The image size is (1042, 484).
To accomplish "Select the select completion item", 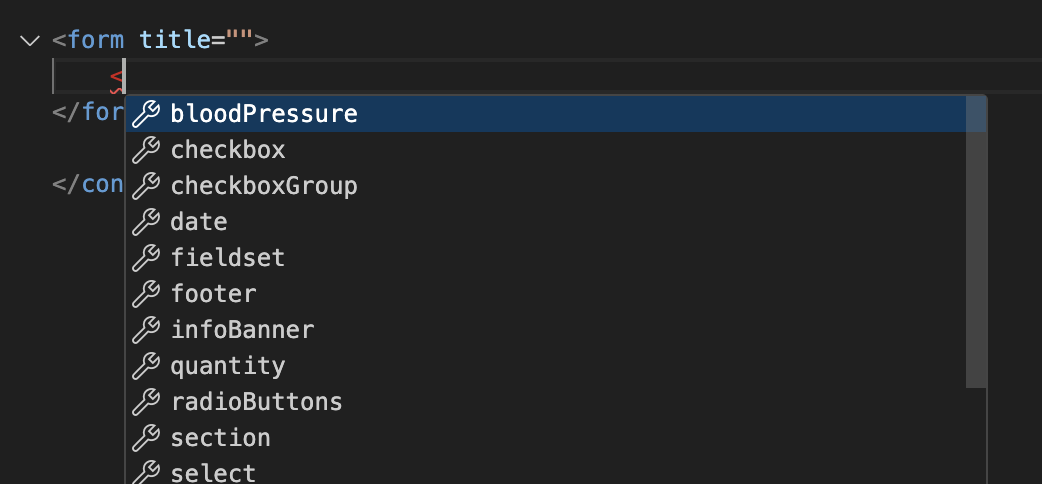I will pyautogui.click(x=213, y=472).
